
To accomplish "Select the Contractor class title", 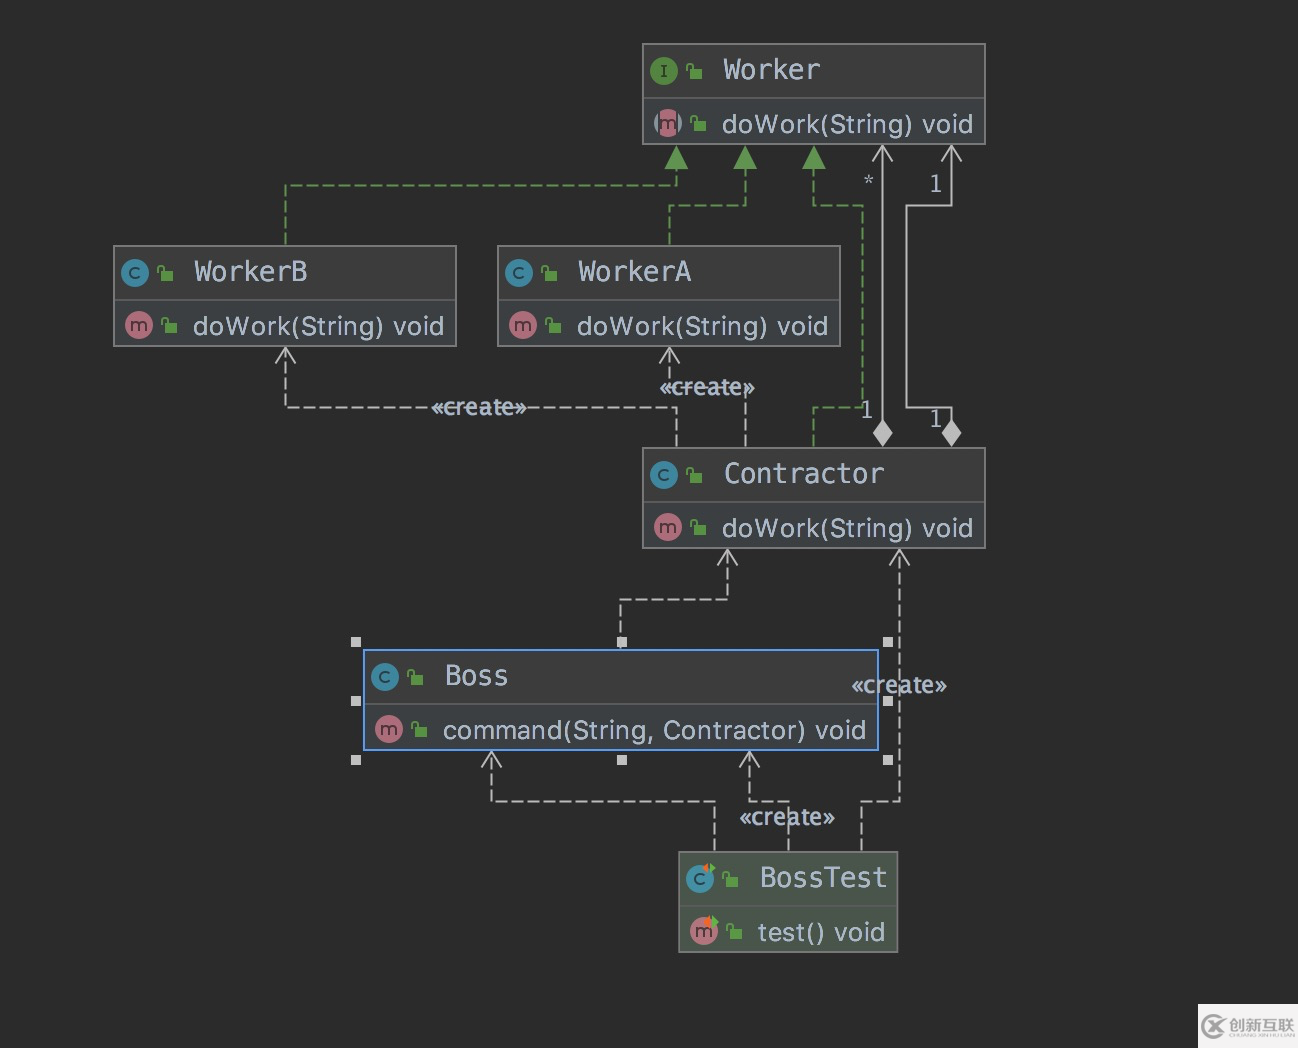I will pos(803,474).
